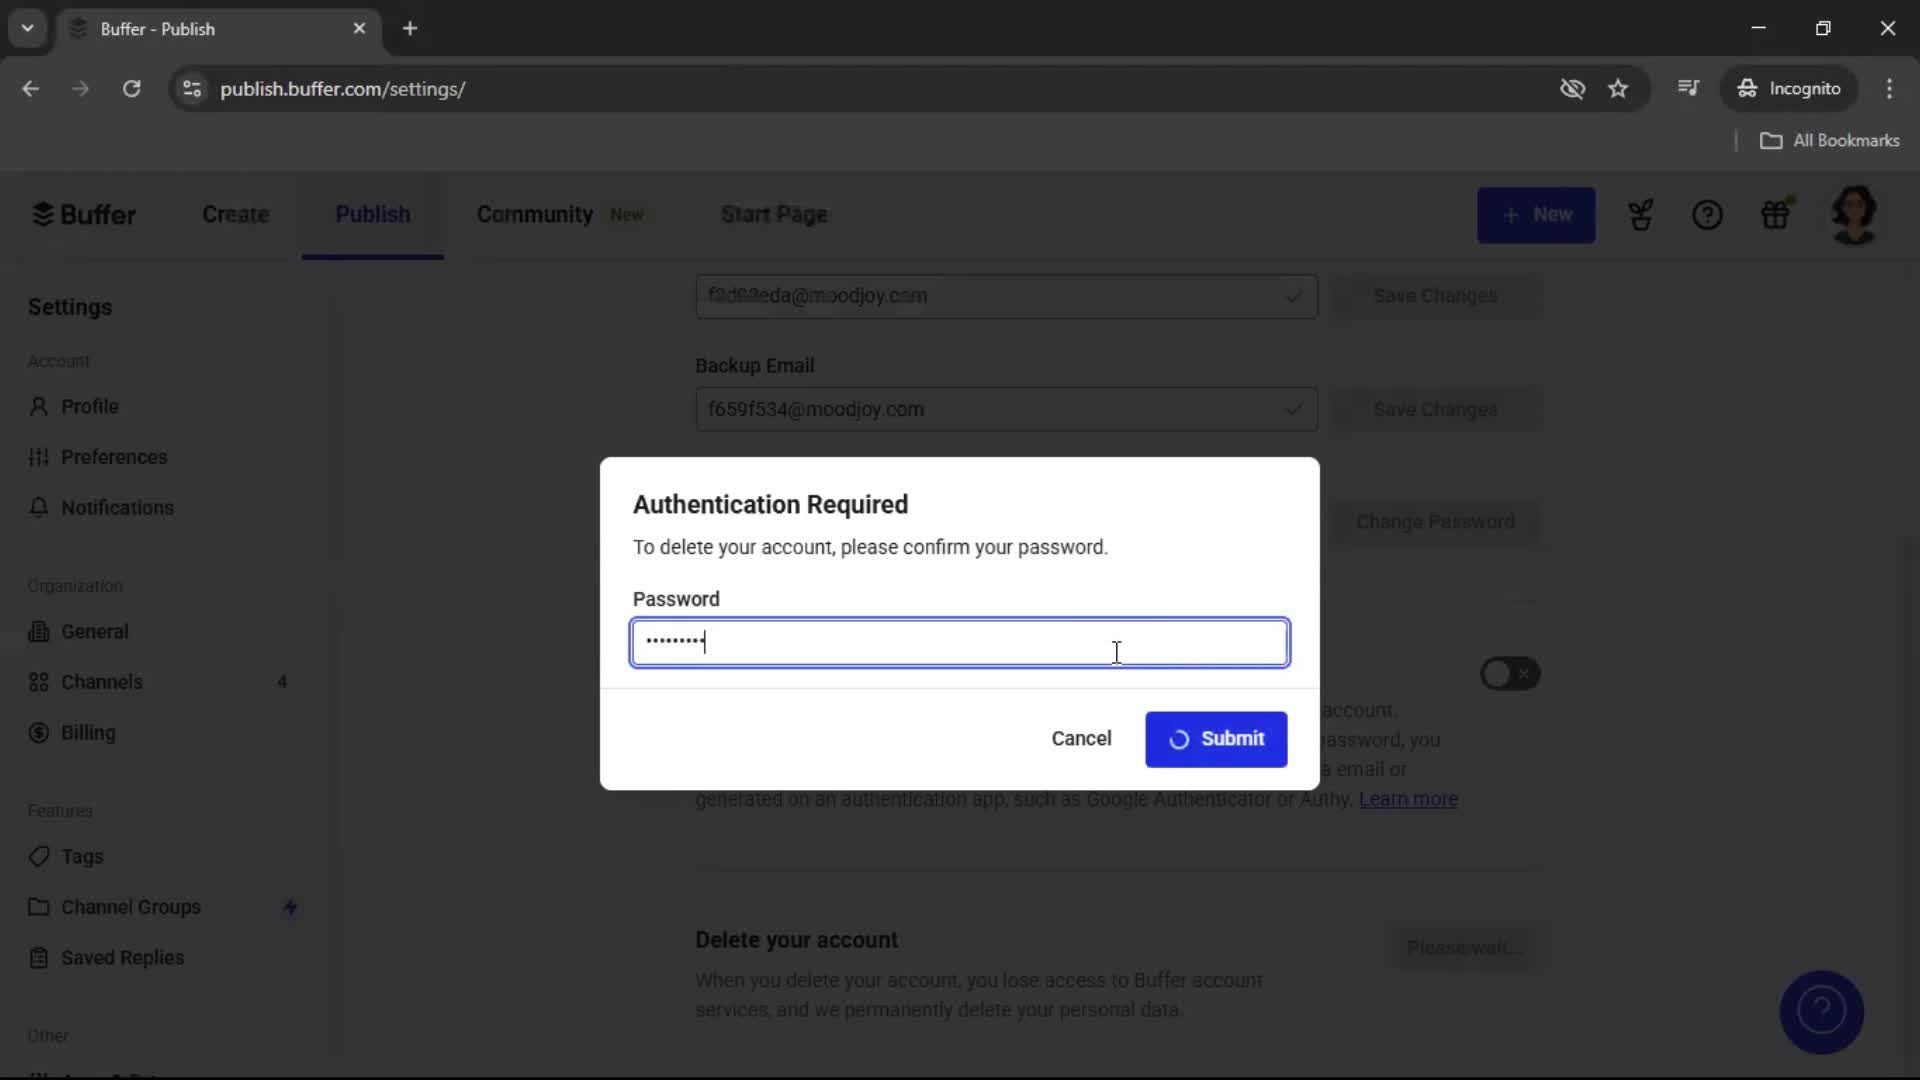Bookmark this page with the star icon
The width and height of the screenshot is (1920, 1080).
coord(1618,89)
